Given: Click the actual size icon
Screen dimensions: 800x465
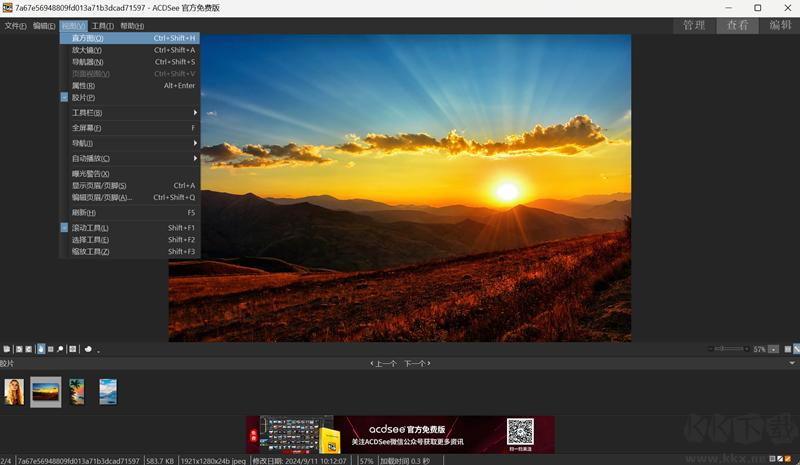Looking at the screenshot, I should (788, 349).
